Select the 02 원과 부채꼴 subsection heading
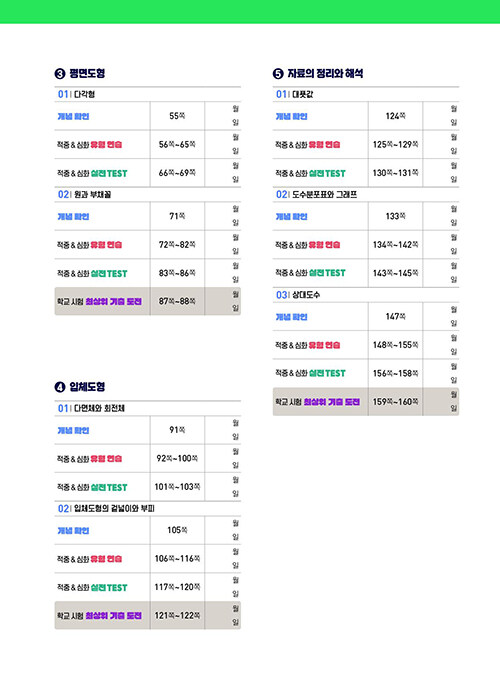500x675 pixels. click(x=84, y=195)
